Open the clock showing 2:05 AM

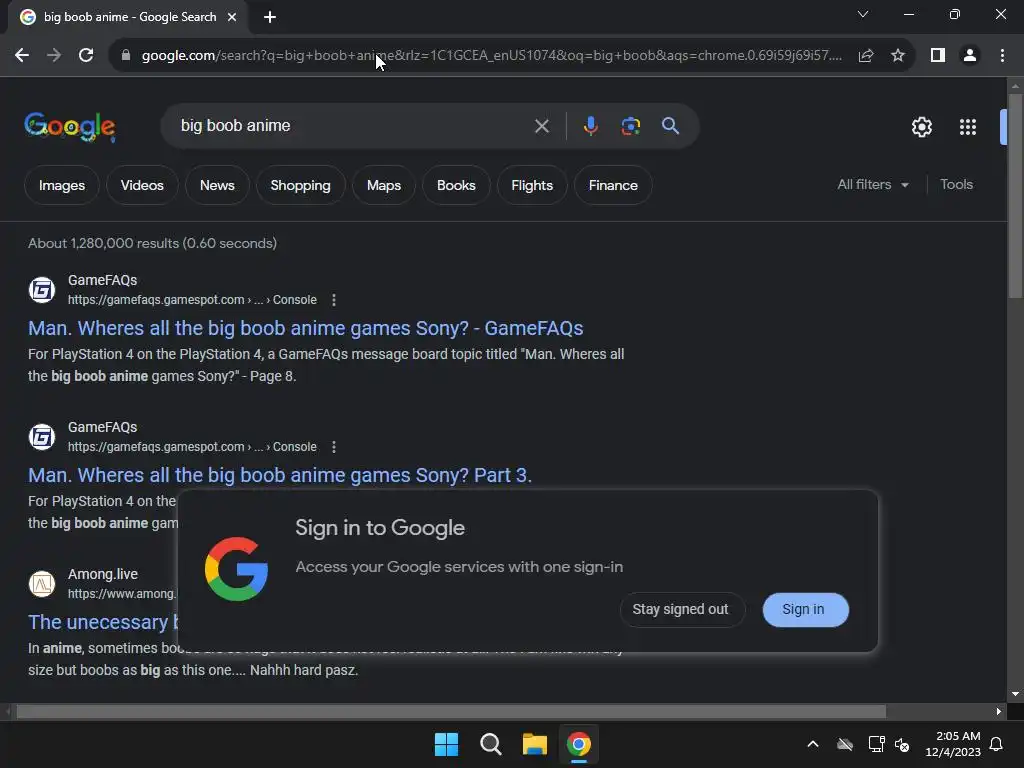pyautogui.click(x=953, y=744)
